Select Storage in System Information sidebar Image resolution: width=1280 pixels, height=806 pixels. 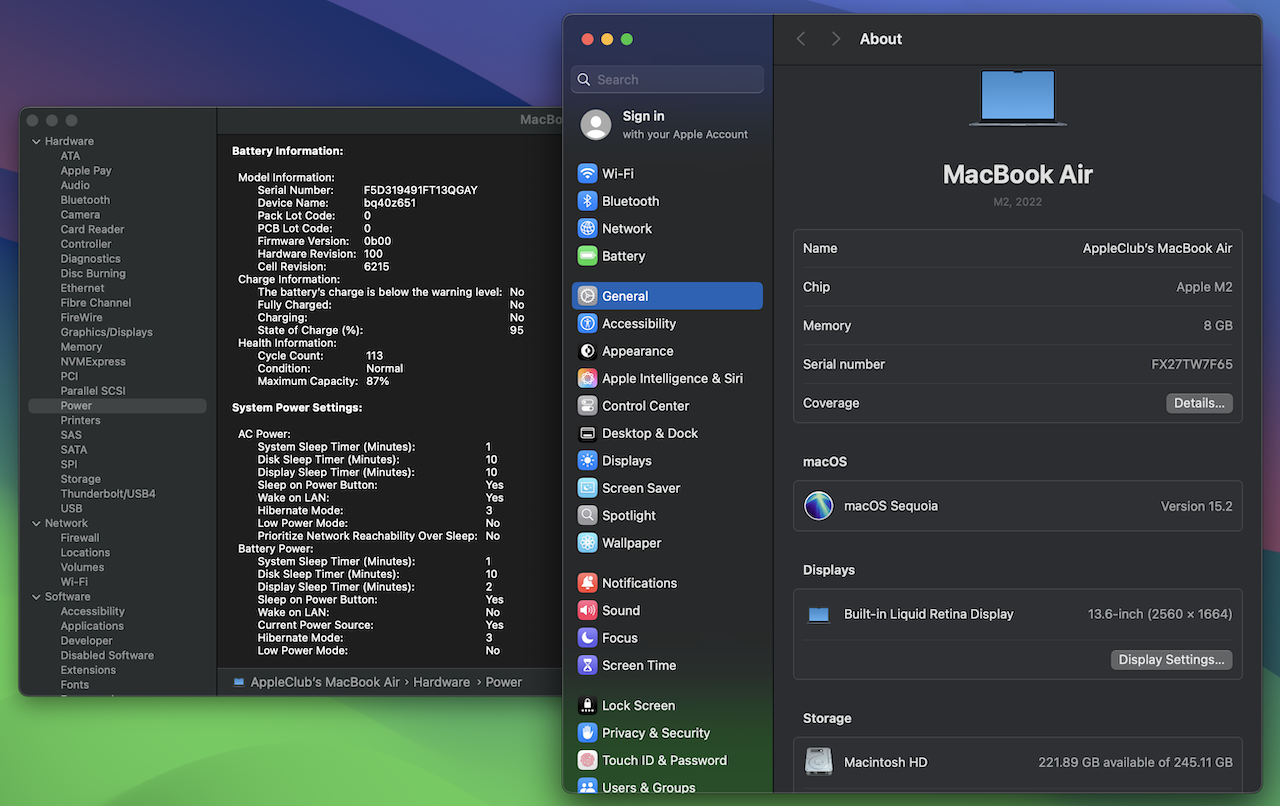point(80,480)
